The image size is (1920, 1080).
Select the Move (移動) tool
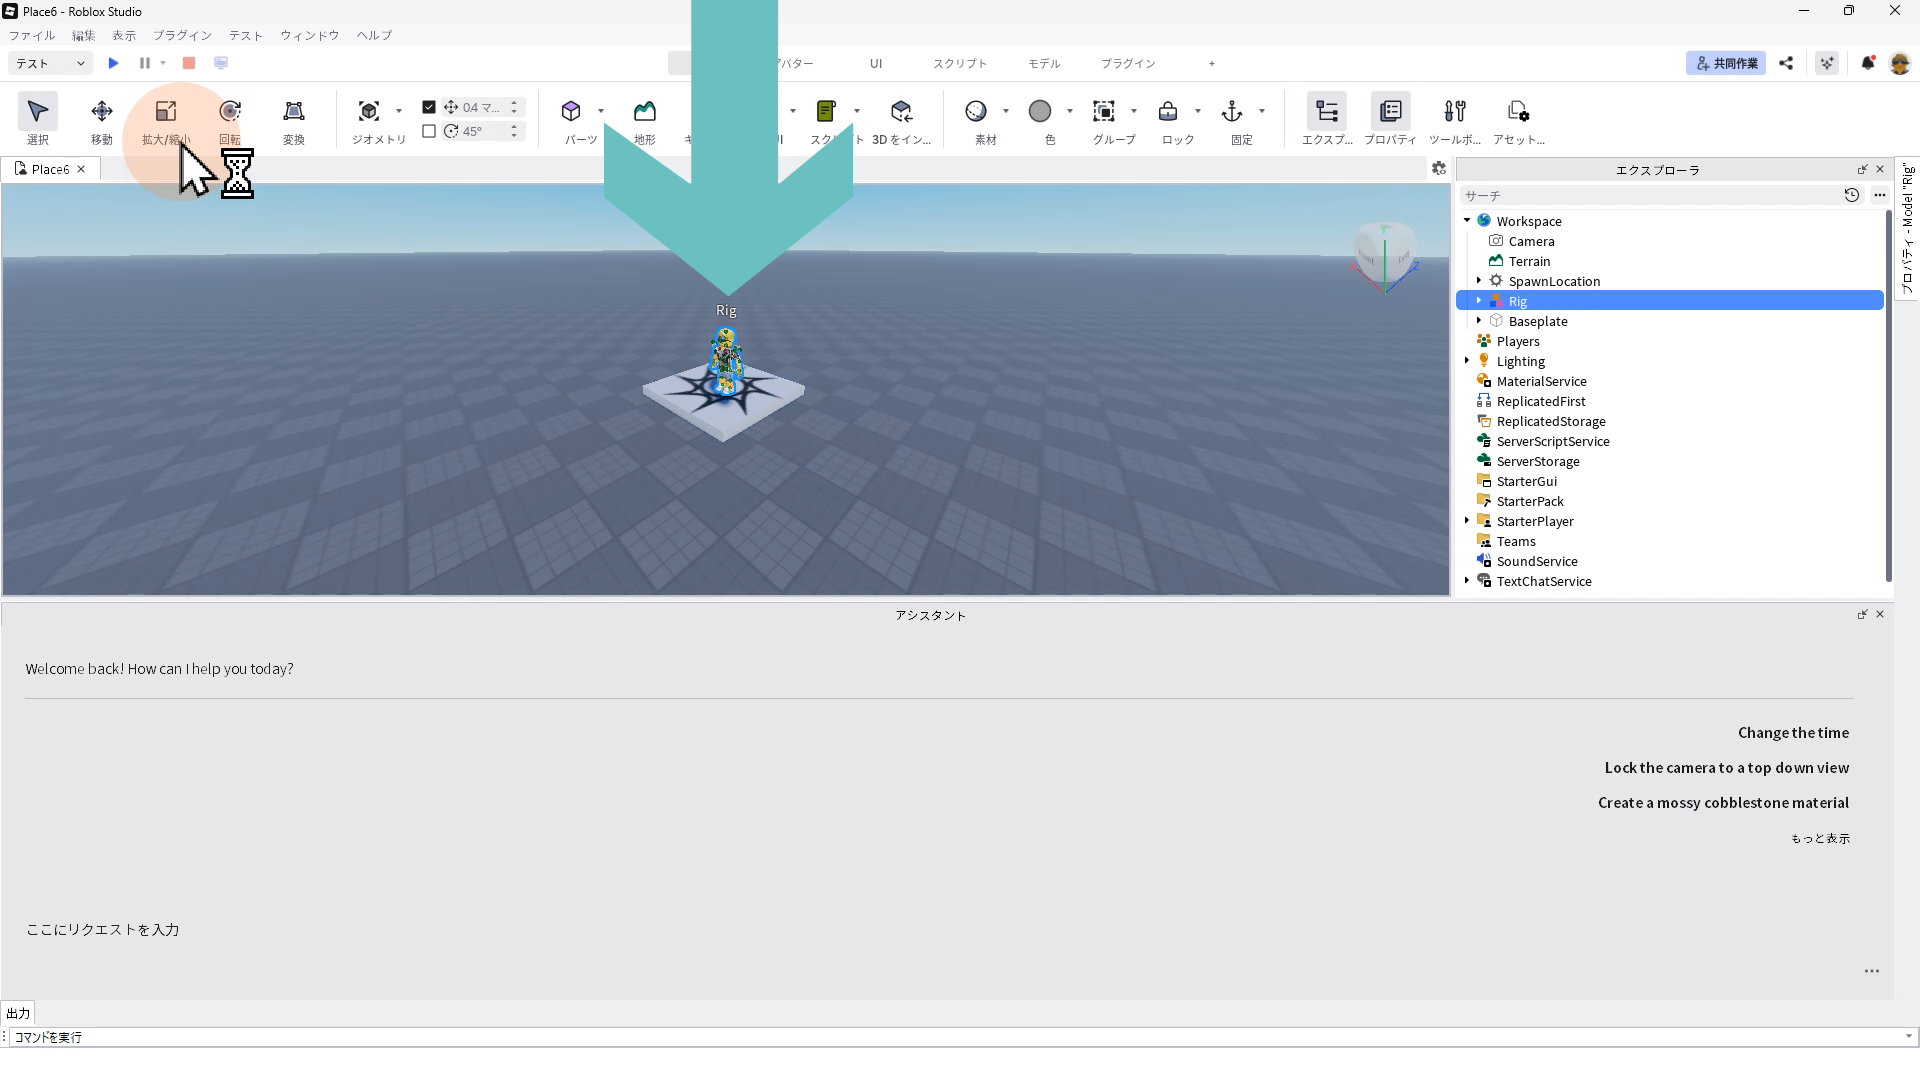[101, 112]
